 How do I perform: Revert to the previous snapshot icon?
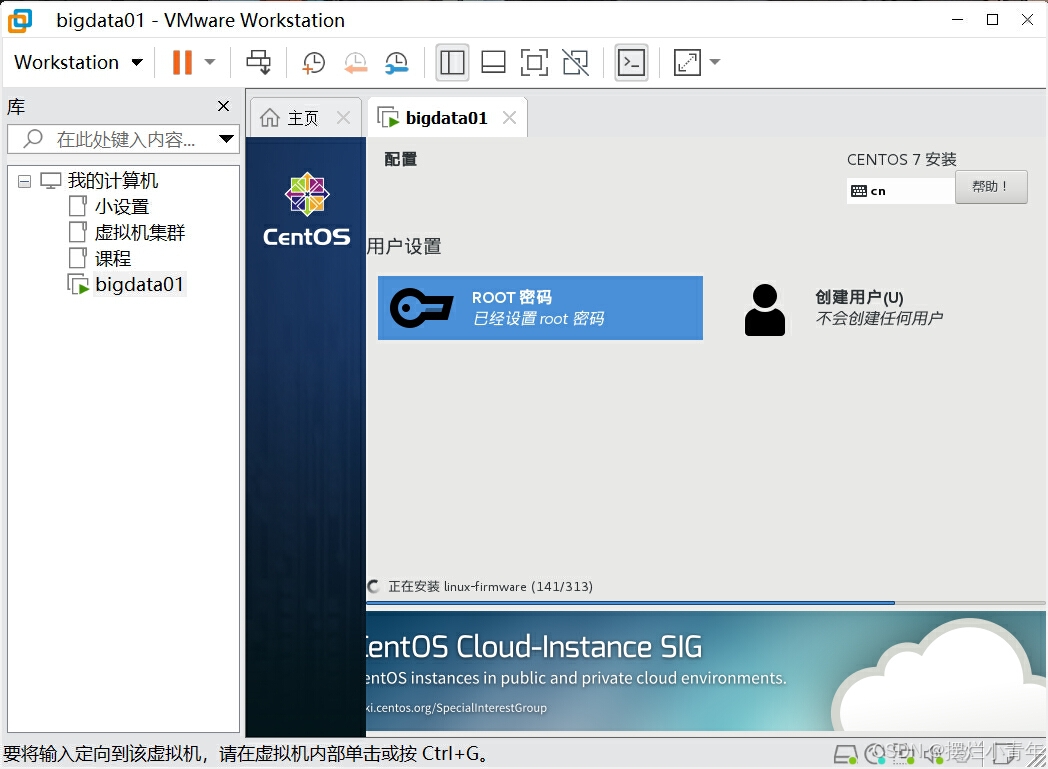pyautogui.click(x=356, y=62)
